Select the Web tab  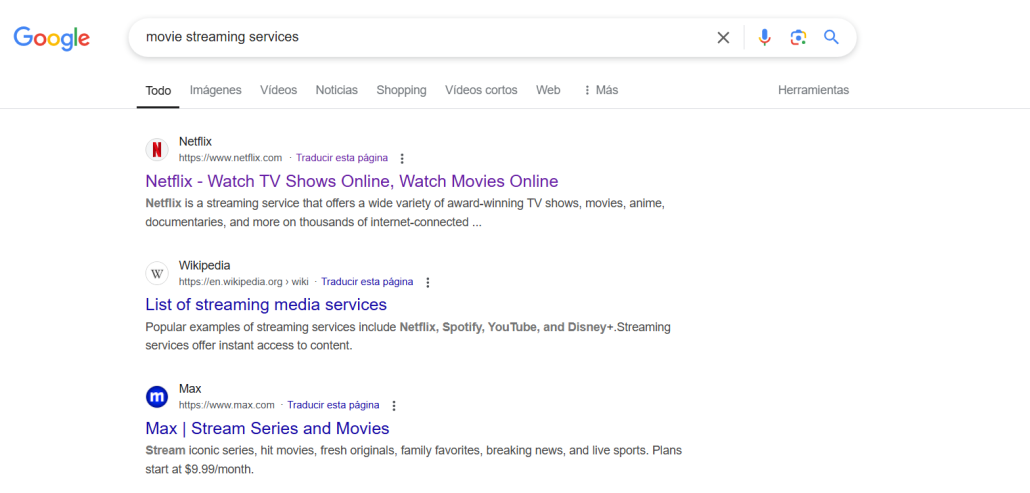548,90
